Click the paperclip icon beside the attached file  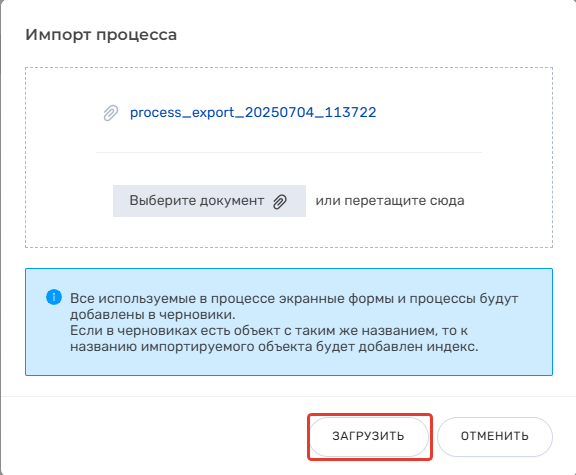[111, 113]
